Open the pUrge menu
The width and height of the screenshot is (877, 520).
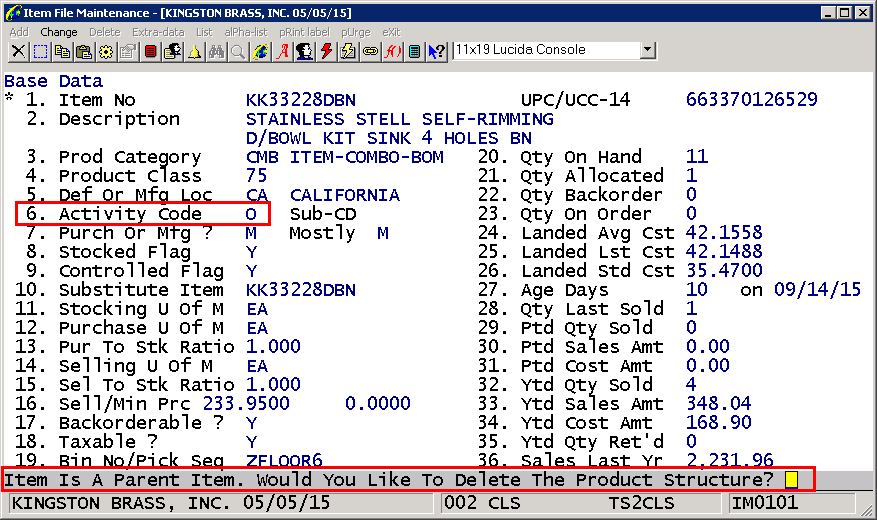[x=356, y=32]
